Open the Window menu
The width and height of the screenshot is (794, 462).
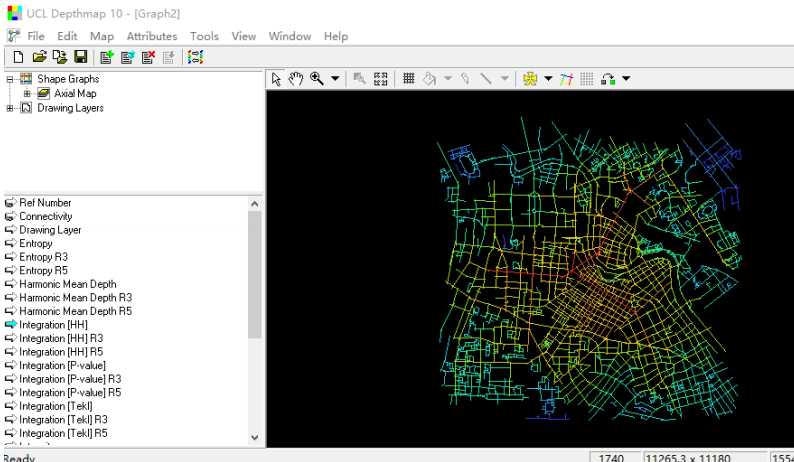[290, 36]
